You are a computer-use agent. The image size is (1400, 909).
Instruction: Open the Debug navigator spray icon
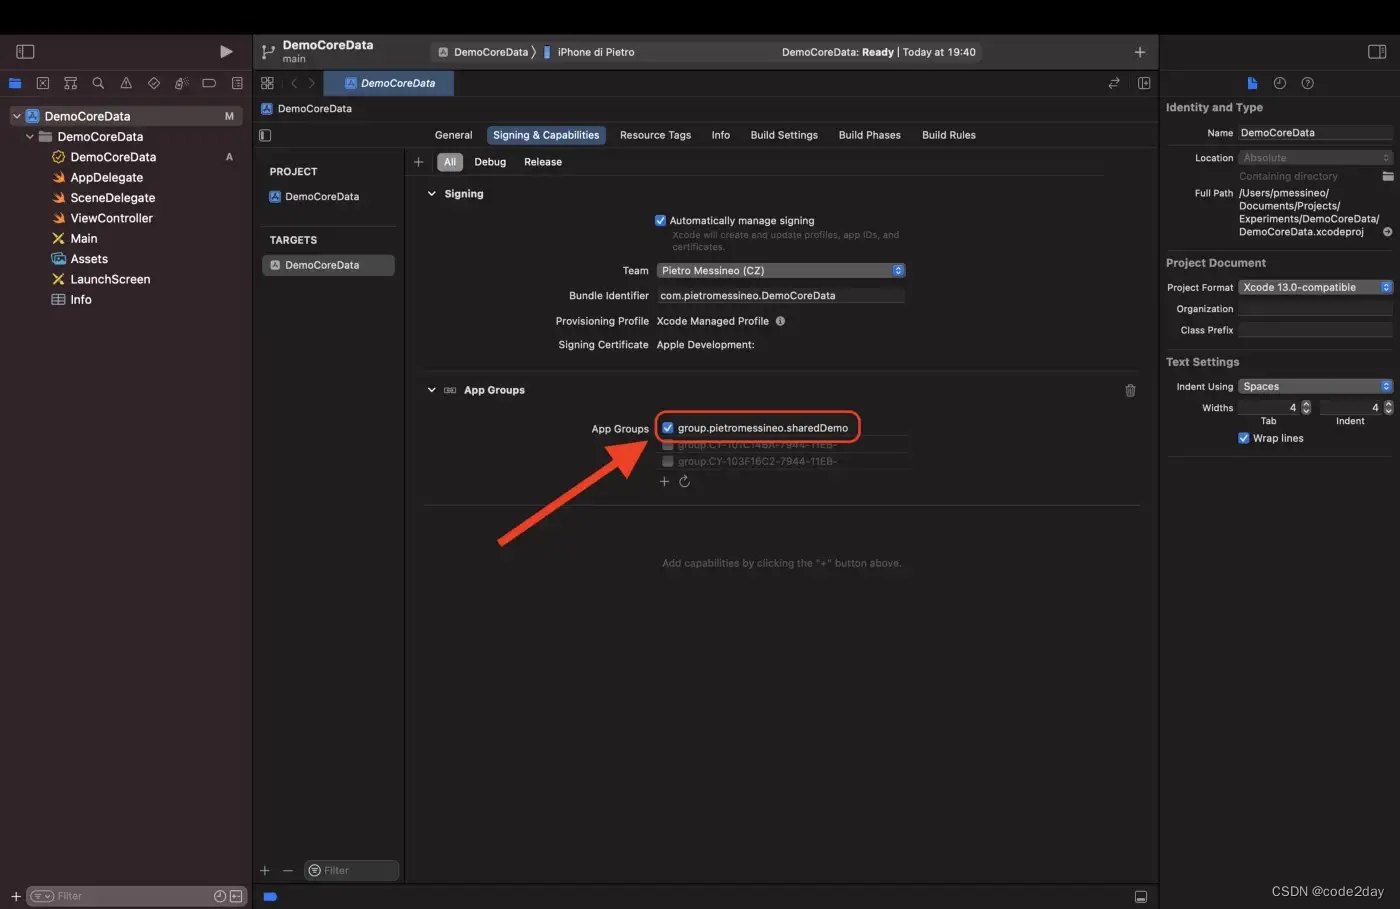[181, 83]
